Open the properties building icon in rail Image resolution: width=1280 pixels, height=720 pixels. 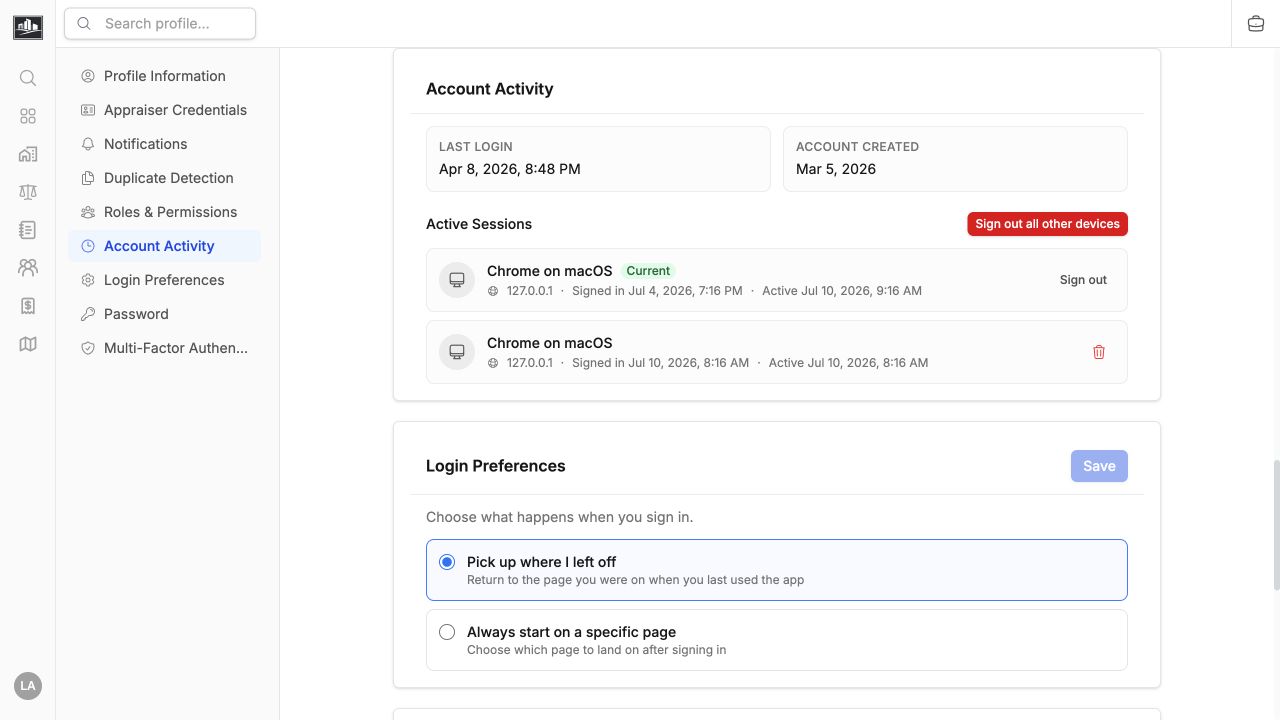[x=28, y=154]
